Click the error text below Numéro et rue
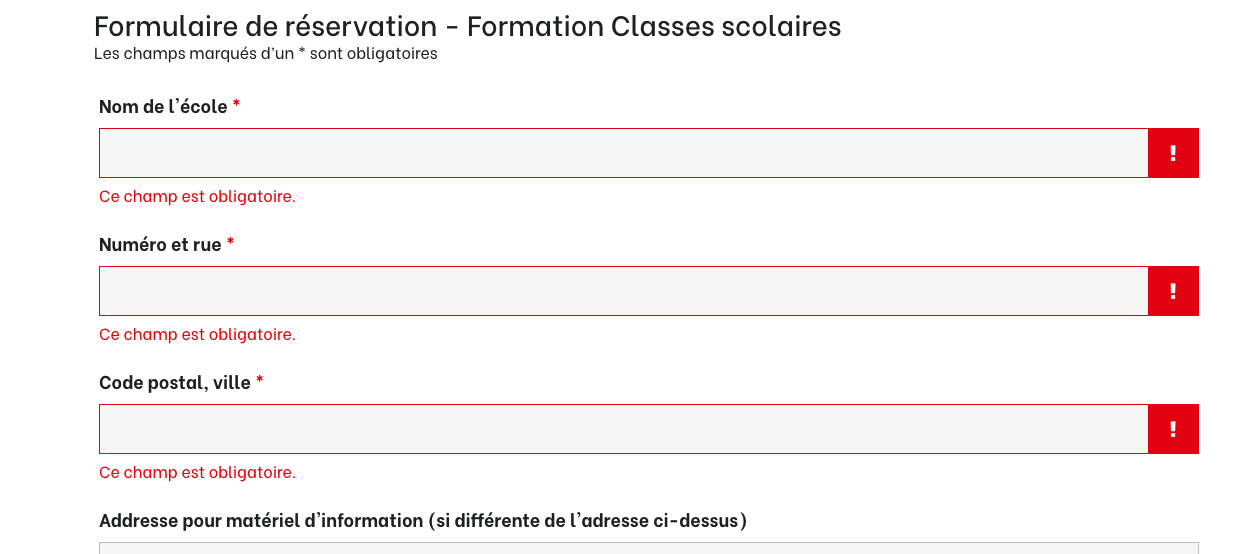The height and width of the screenshot is (554, 1245). coord(197,334)
